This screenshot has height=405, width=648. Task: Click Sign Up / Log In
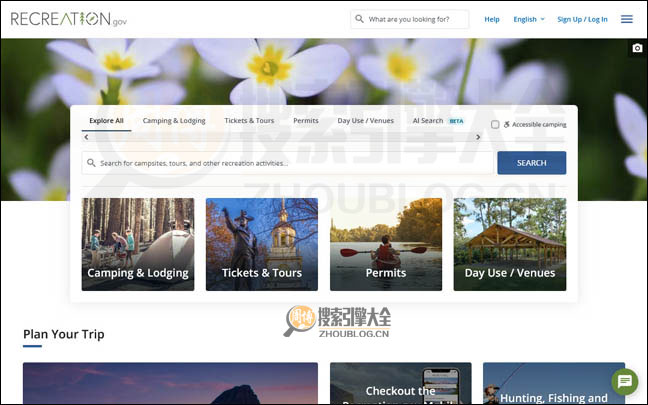[582, 19]
